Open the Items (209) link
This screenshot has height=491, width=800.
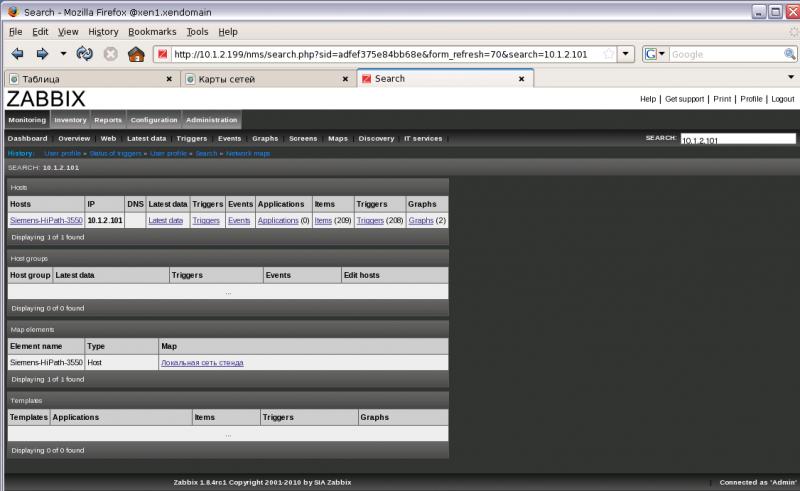coord(323,220)
